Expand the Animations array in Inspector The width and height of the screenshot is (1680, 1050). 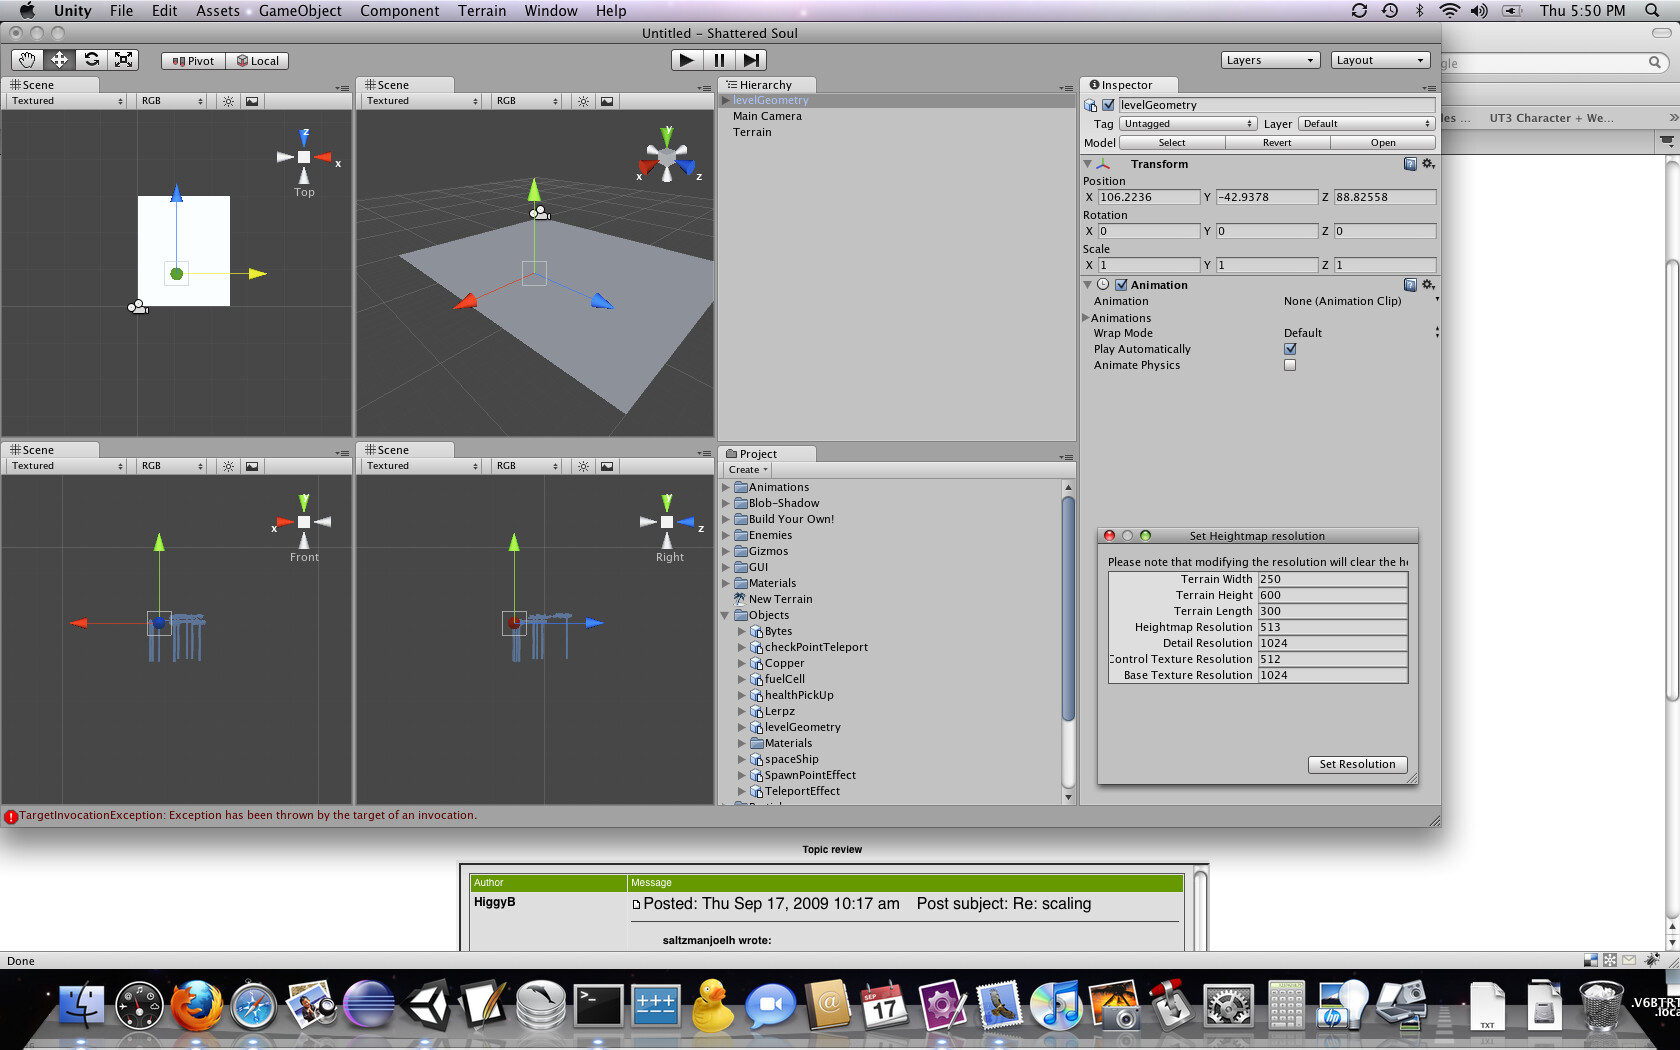(1086, 318)
